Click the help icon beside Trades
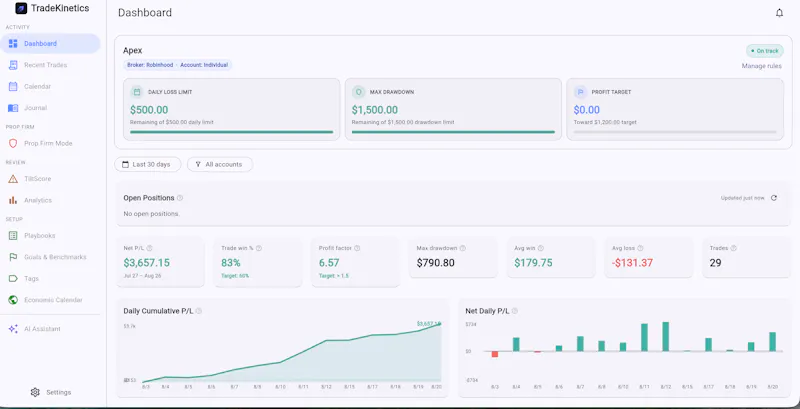 (733, 248)
